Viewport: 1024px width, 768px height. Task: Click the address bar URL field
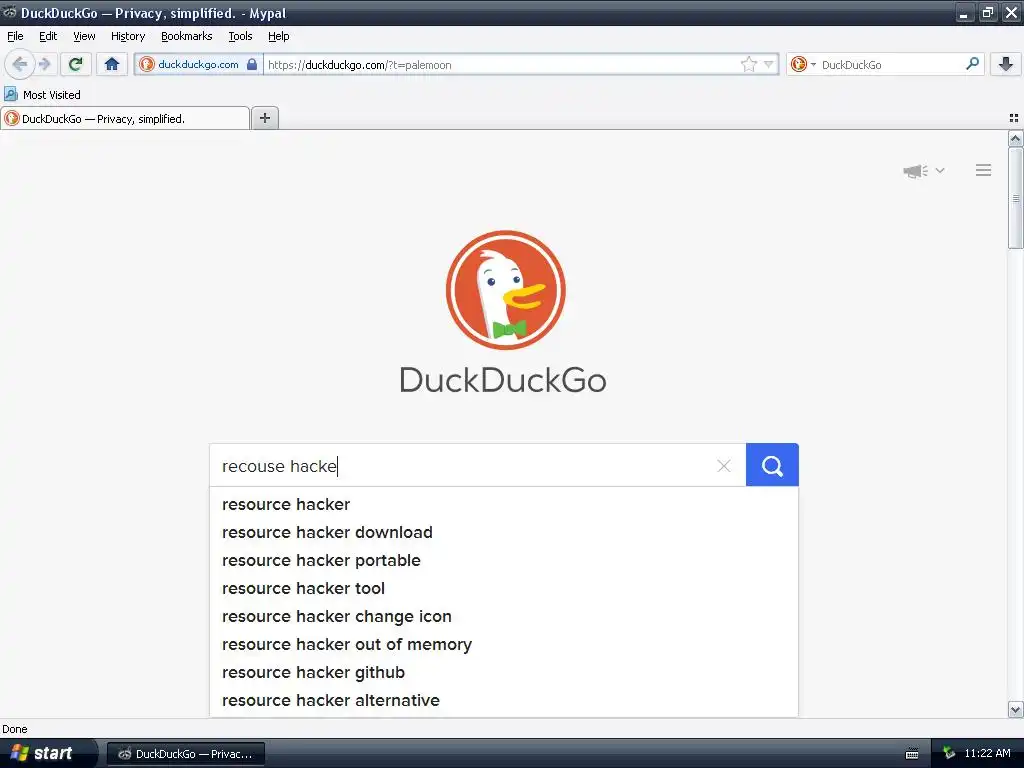pyautogui.click(x=502, y=64)
